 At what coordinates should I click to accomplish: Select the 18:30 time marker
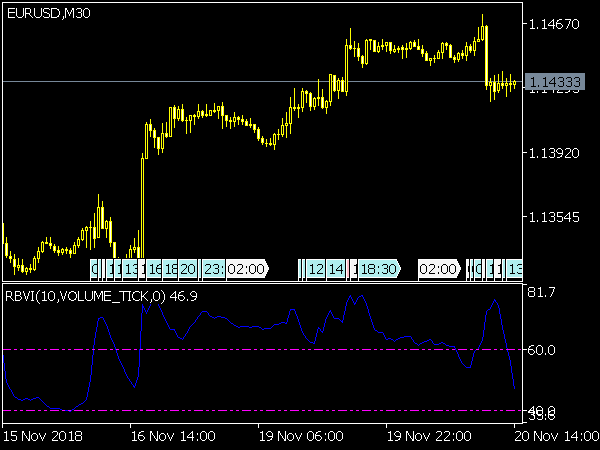point(379,269)
